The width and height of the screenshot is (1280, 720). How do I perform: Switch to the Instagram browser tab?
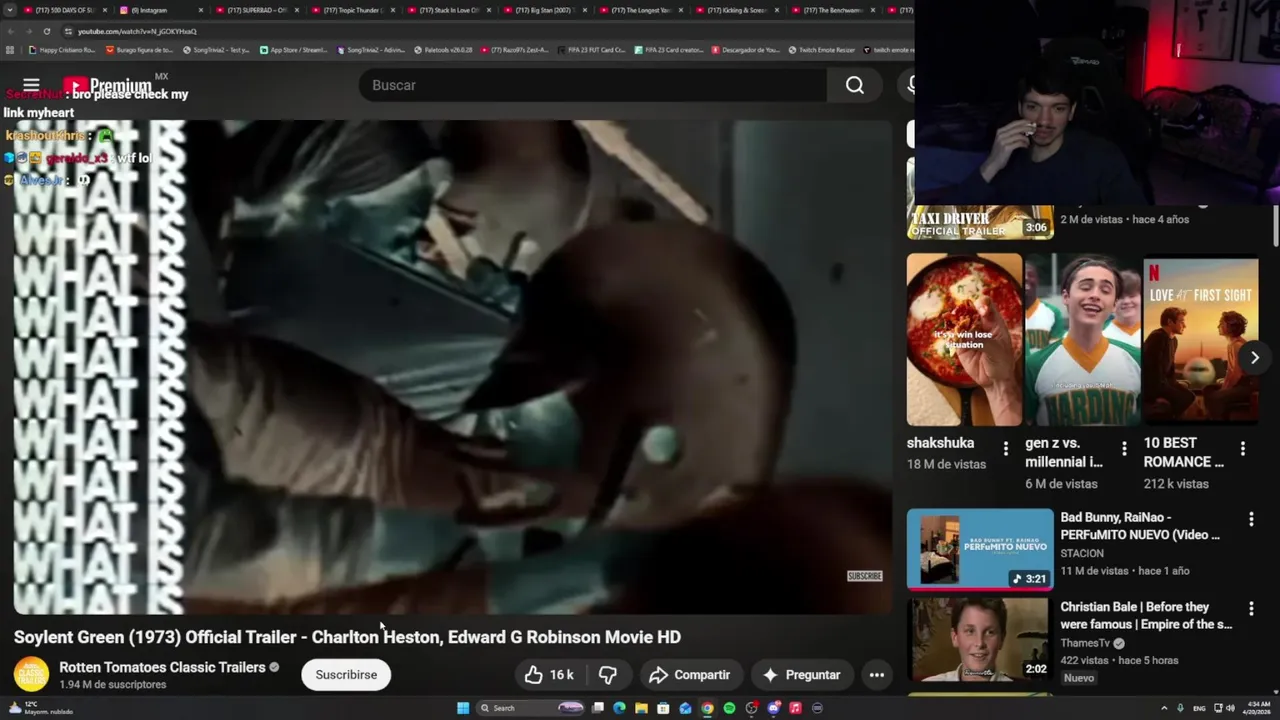click(158, 10)
